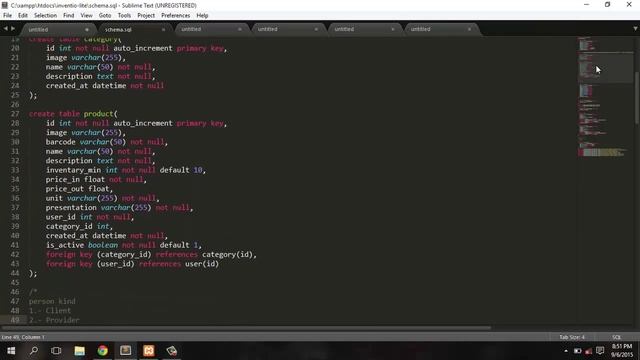Click line number 44 in the gutter

[15, 273]
